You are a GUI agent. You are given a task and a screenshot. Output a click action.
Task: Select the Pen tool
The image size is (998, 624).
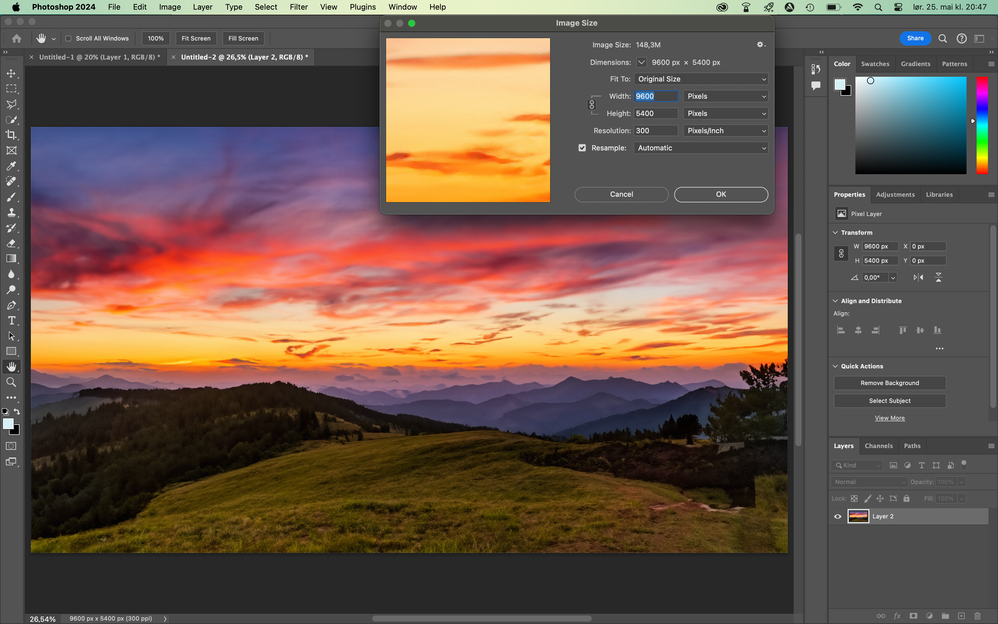(x=11, y=305)
